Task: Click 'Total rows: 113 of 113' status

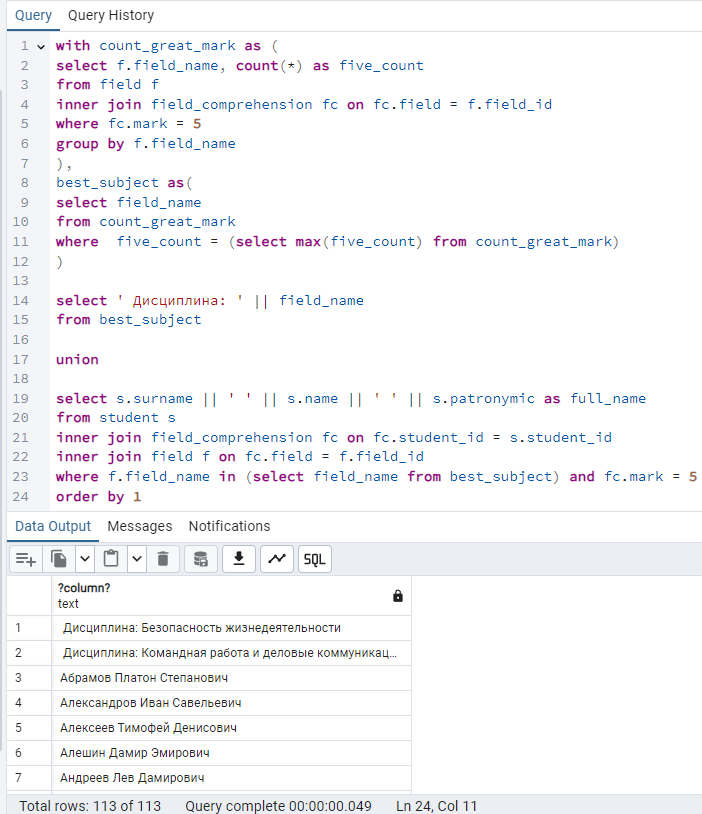Action: [x=90, y=806]
